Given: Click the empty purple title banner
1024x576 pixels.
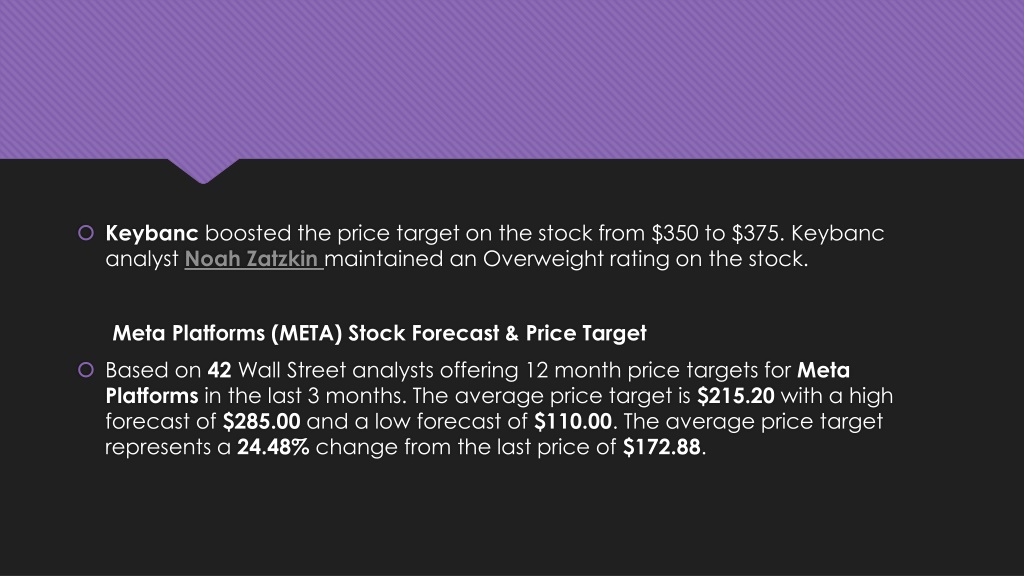Looking at the screenshot, I should (x=512, y=79).
